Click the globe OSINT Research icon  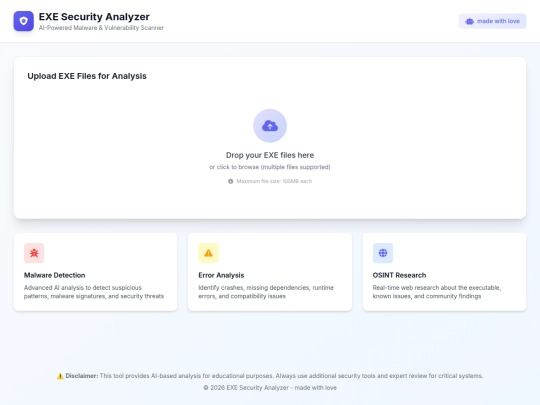coord(383,253)
